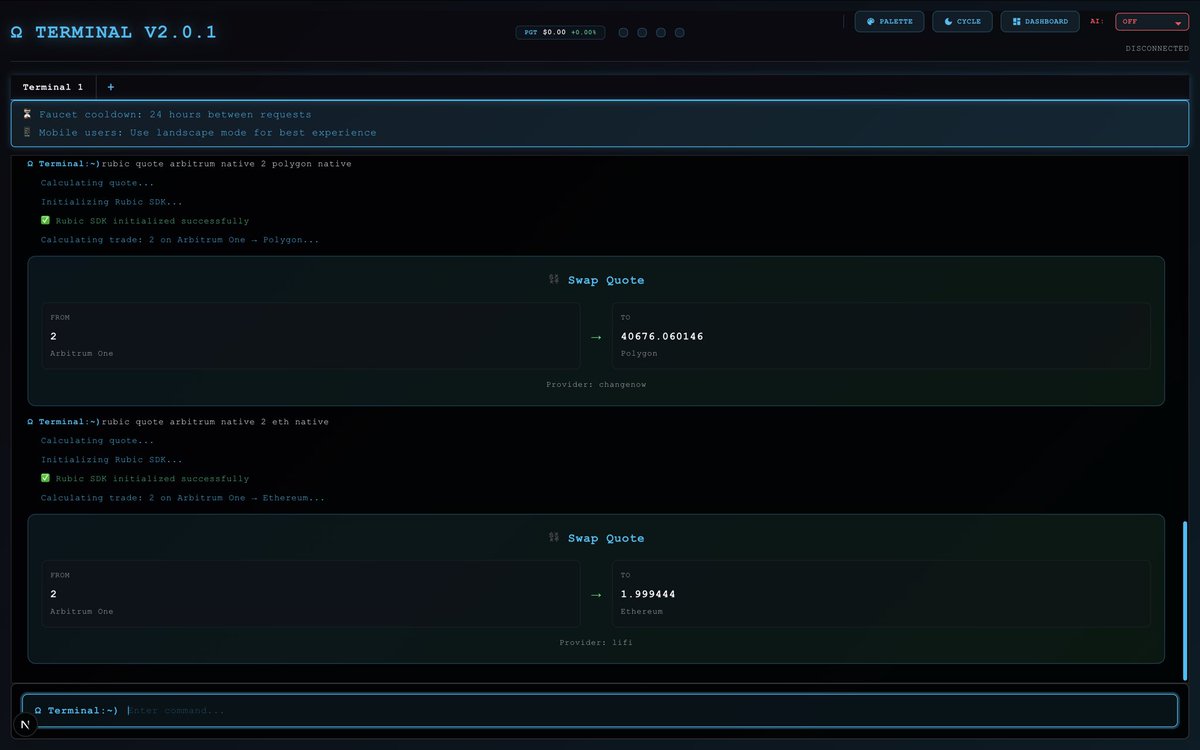This screenshot has height=750, width=1200.
Task: Click Provider: changenow text
Action: (x=597, y=384)
